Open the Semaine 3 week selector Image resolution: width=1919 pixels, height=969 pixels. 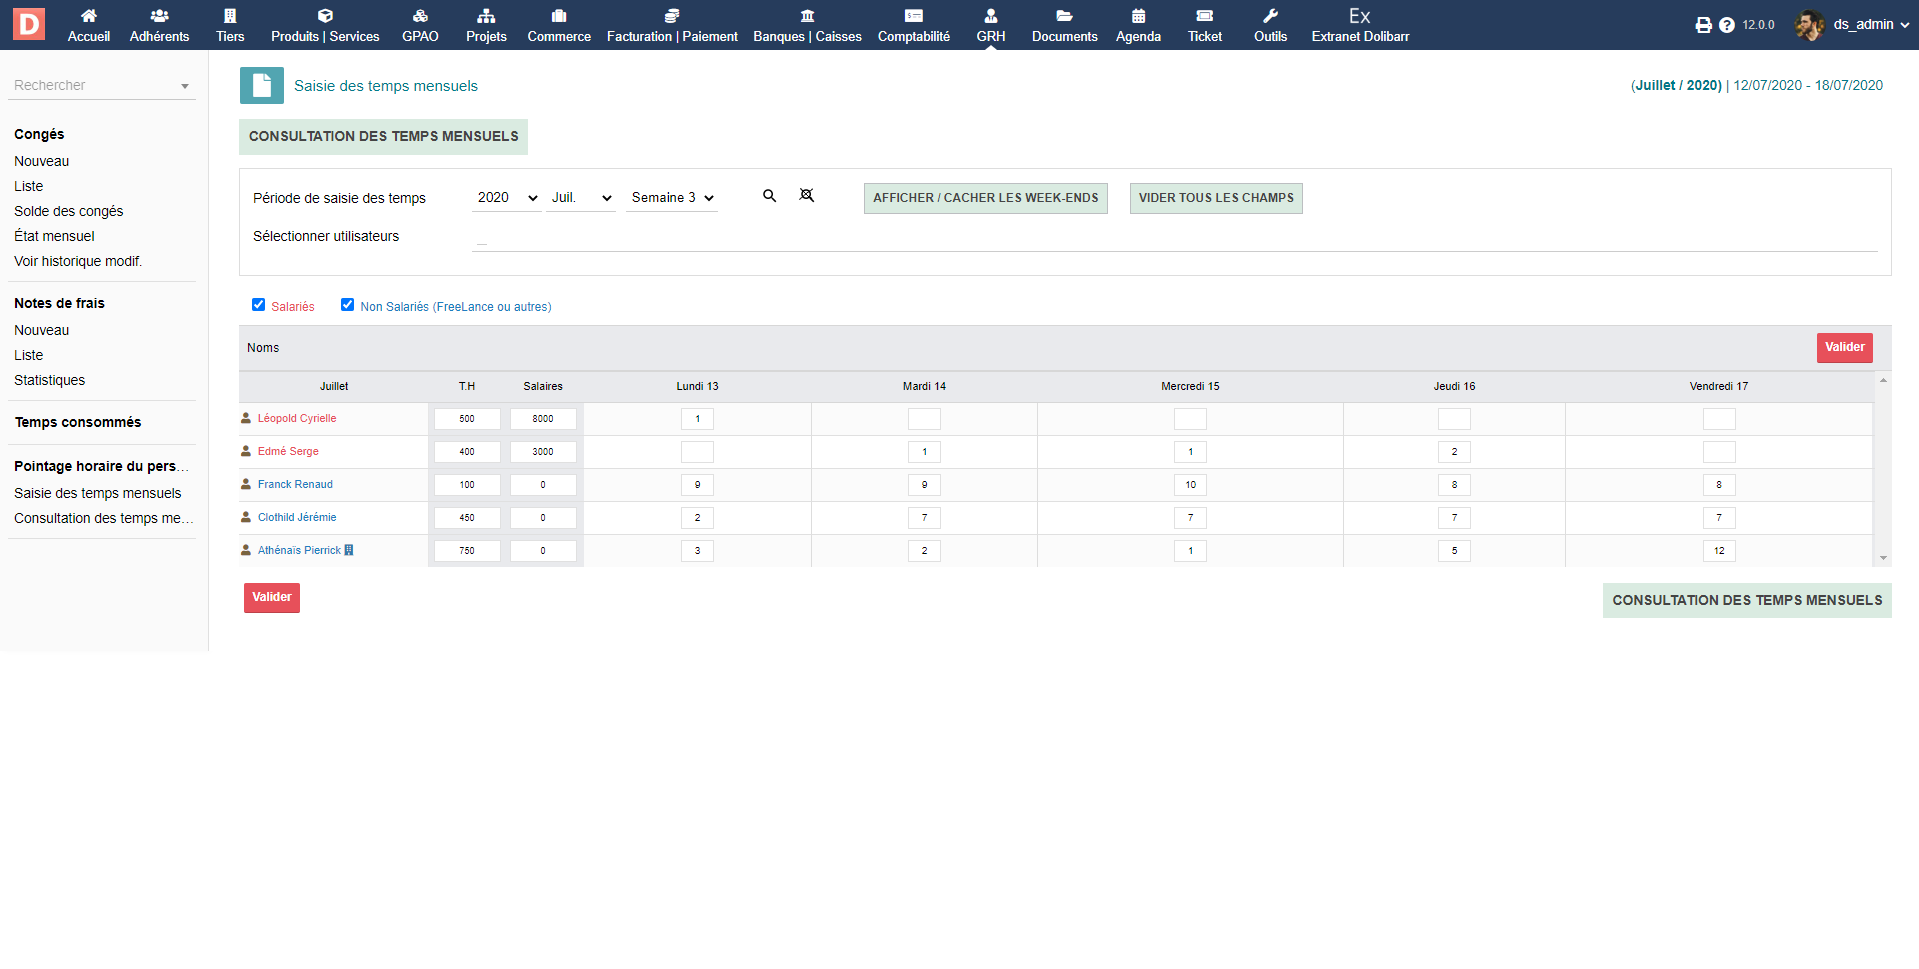coord(672,198)
